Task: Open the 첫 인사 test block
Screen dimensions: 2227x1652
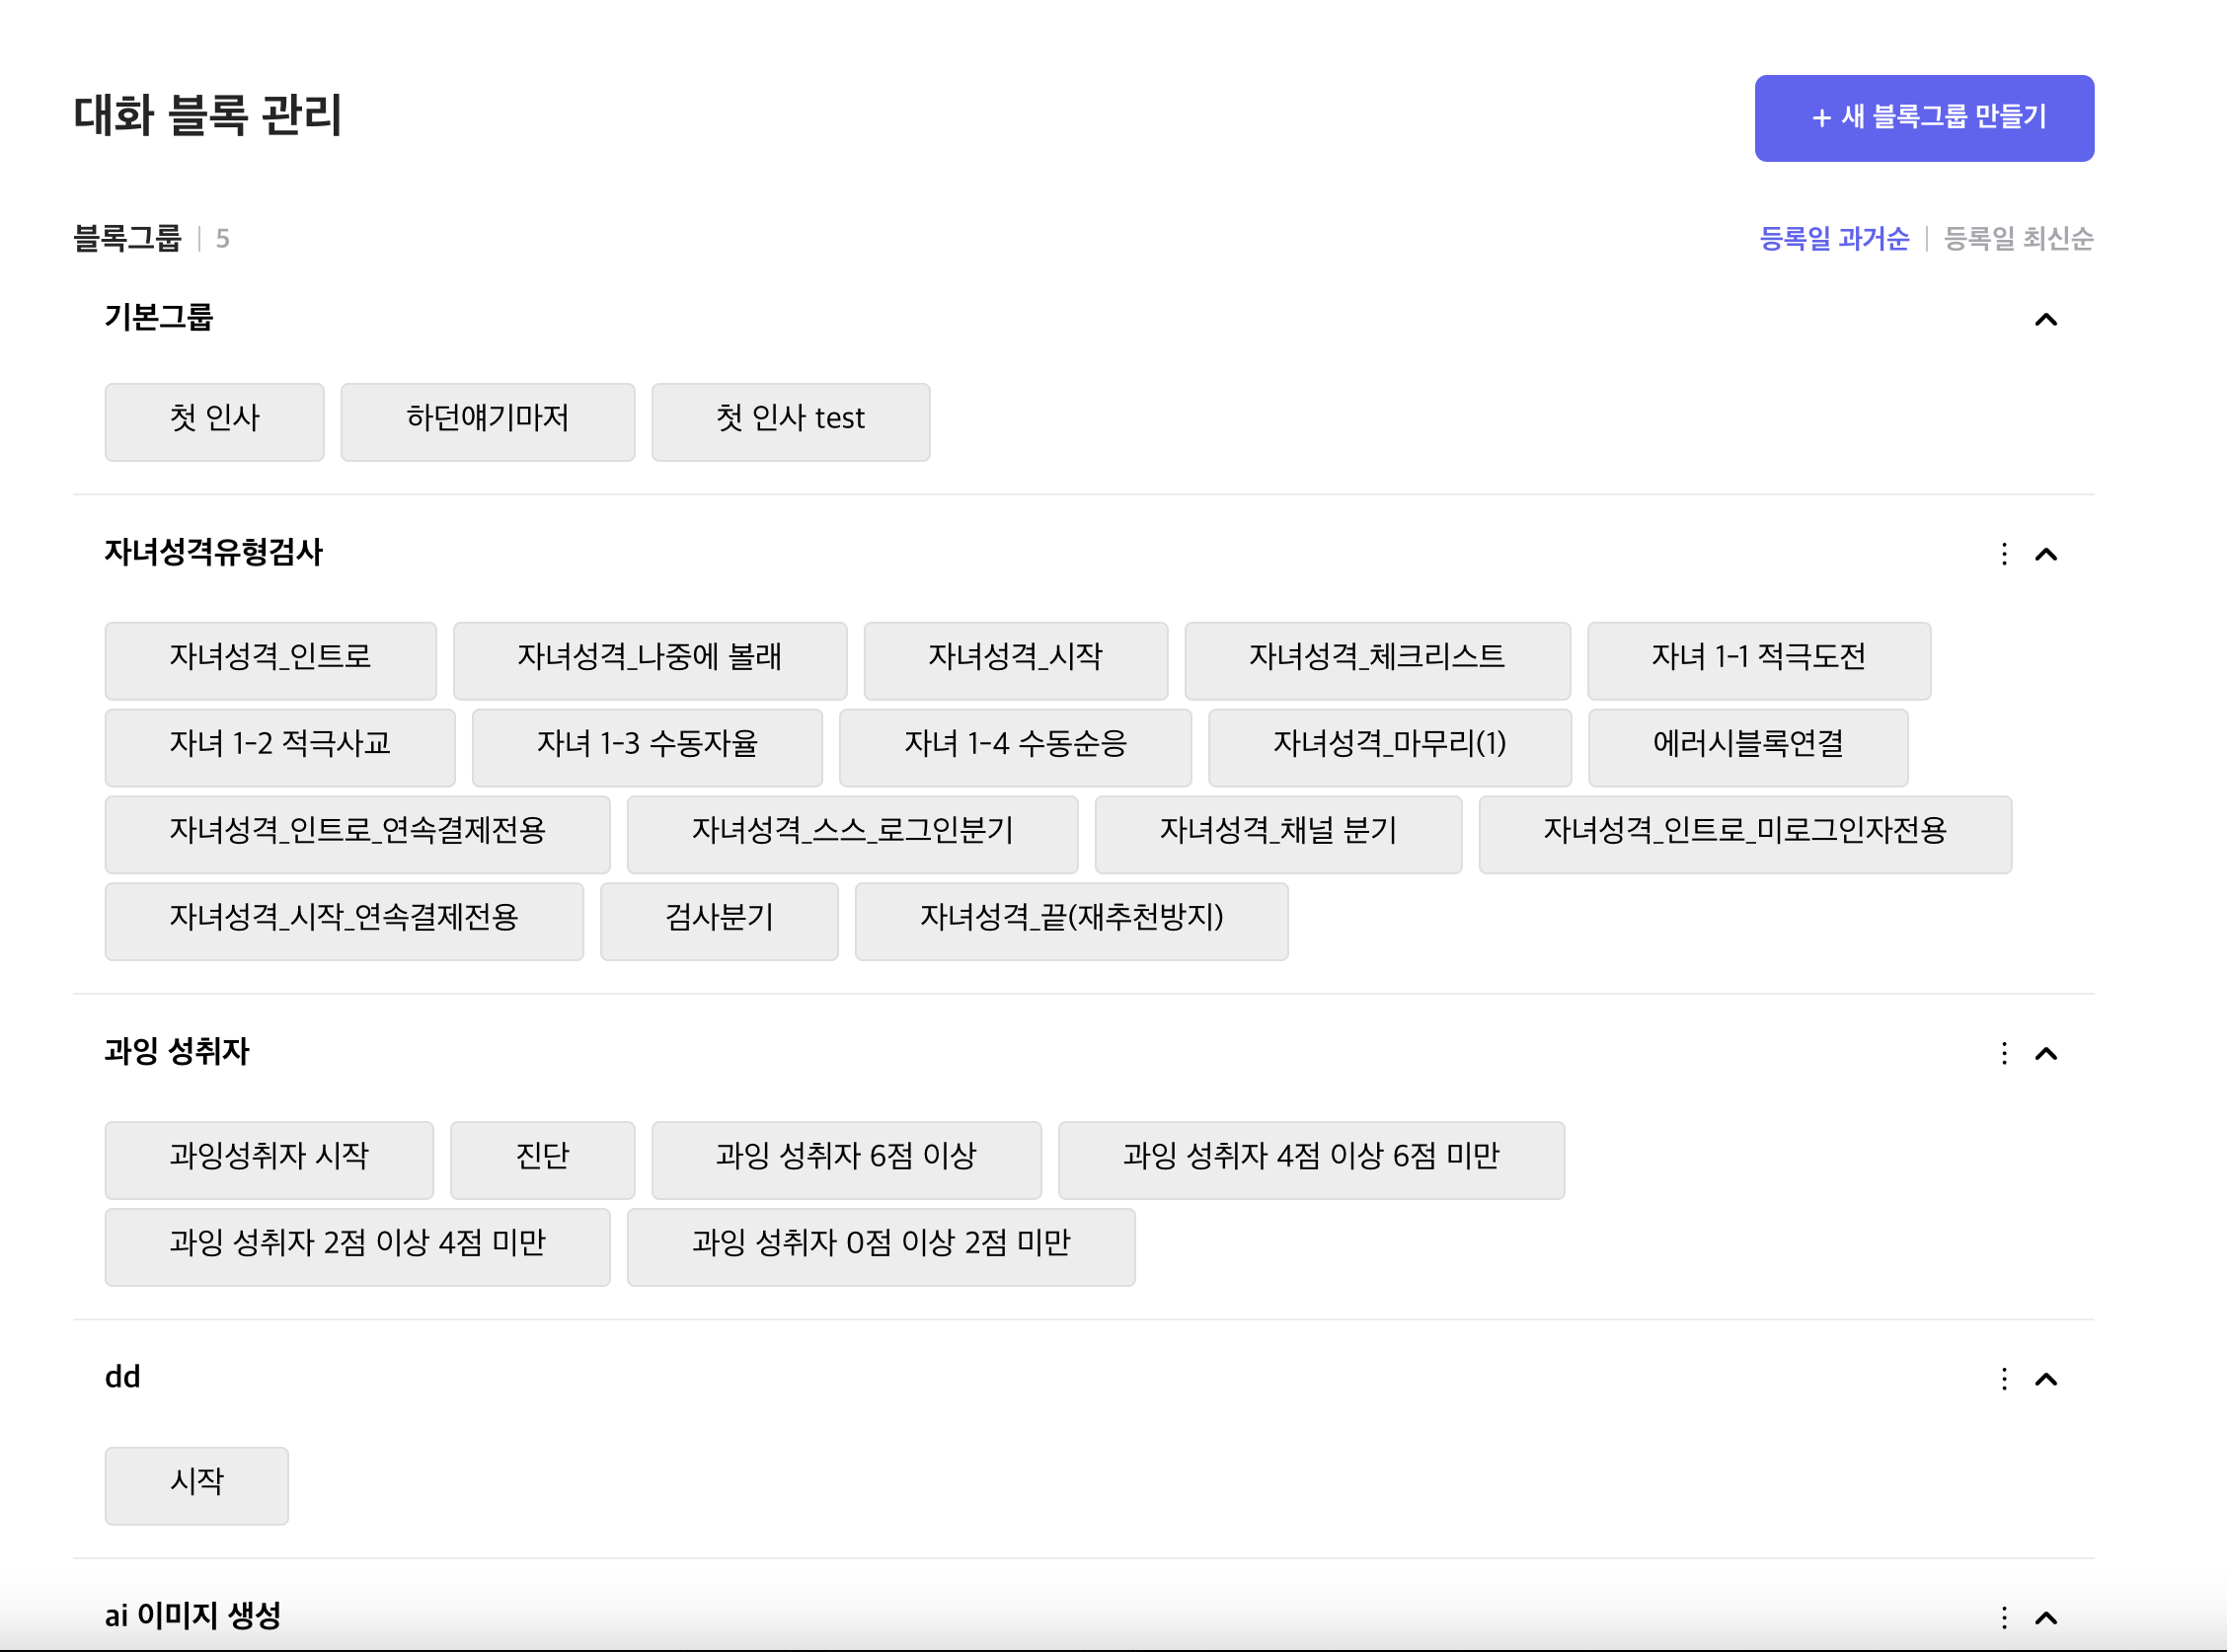Action: click(x=790, y=421)
